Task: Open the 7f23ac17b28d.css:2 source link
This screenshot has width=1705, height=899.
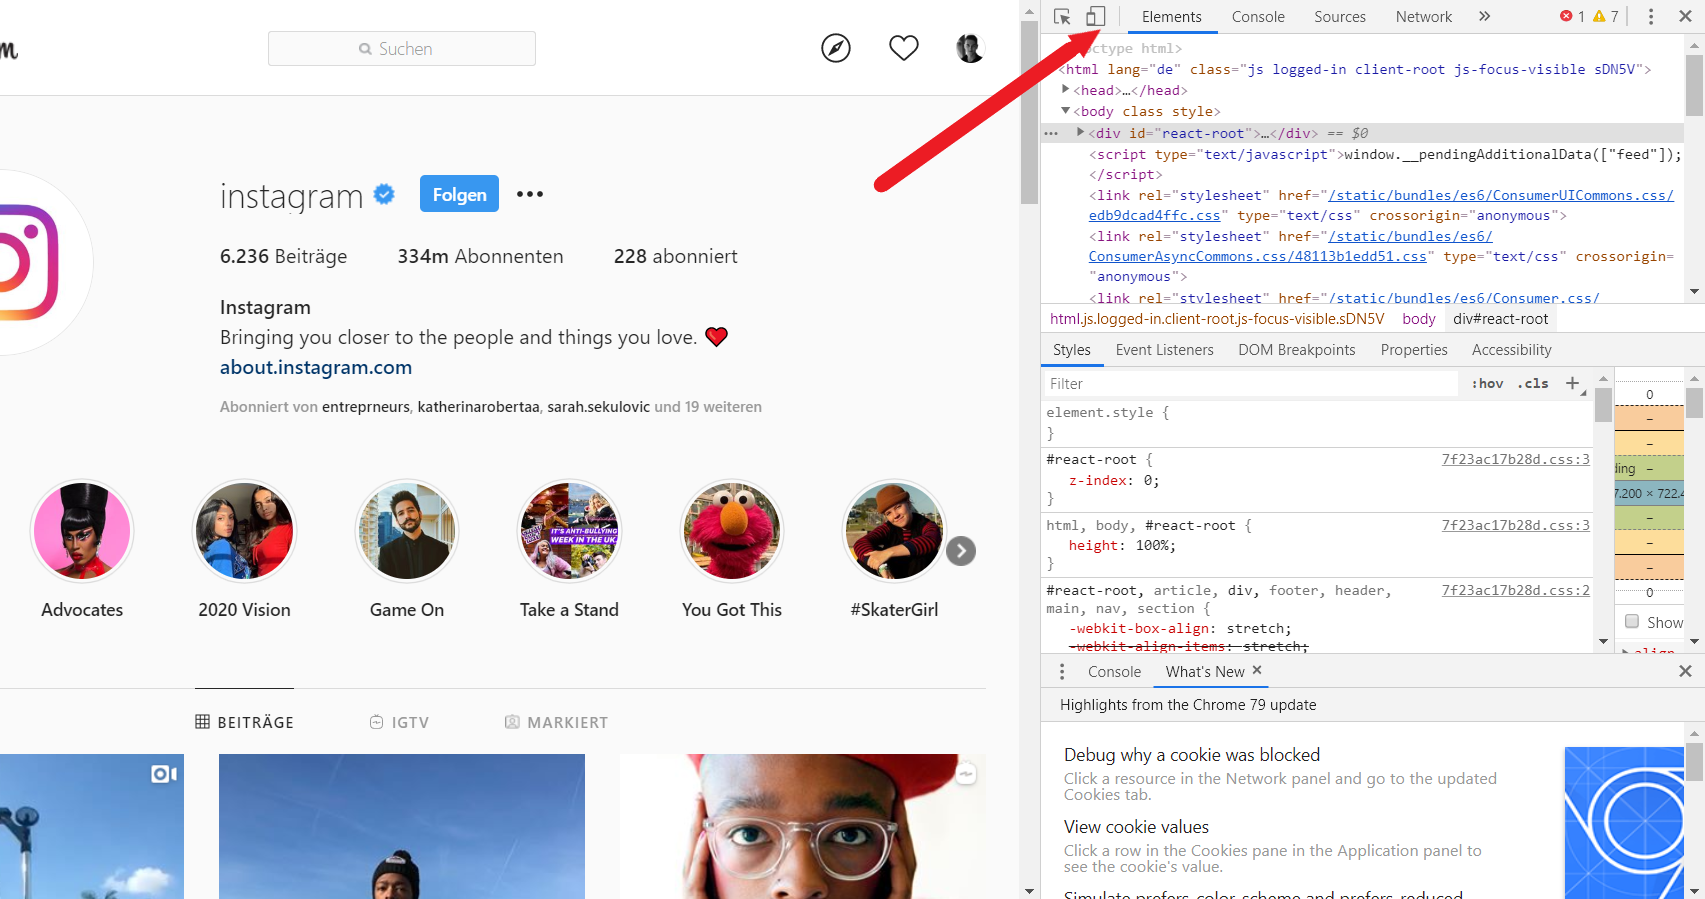Action: click(x=1515, y=590)
